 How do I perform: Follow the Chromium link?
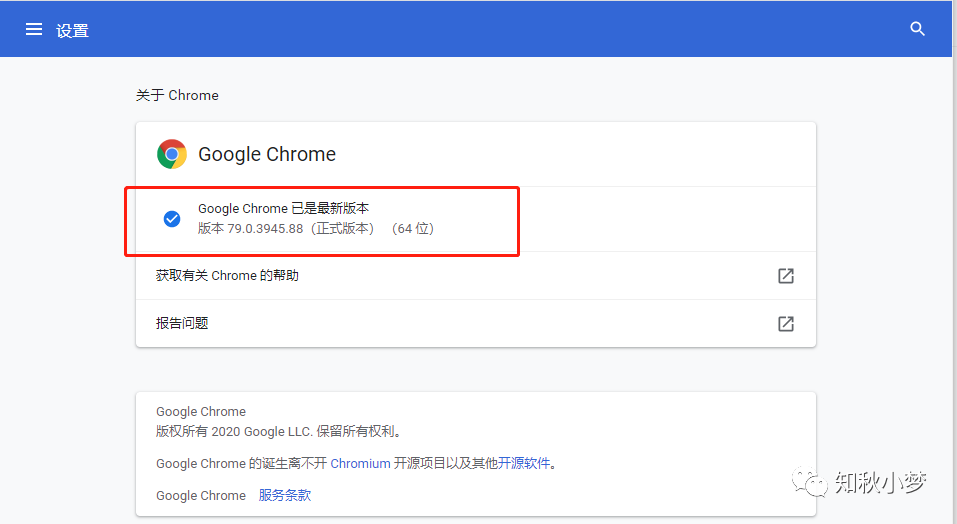[x=360, y=464]
